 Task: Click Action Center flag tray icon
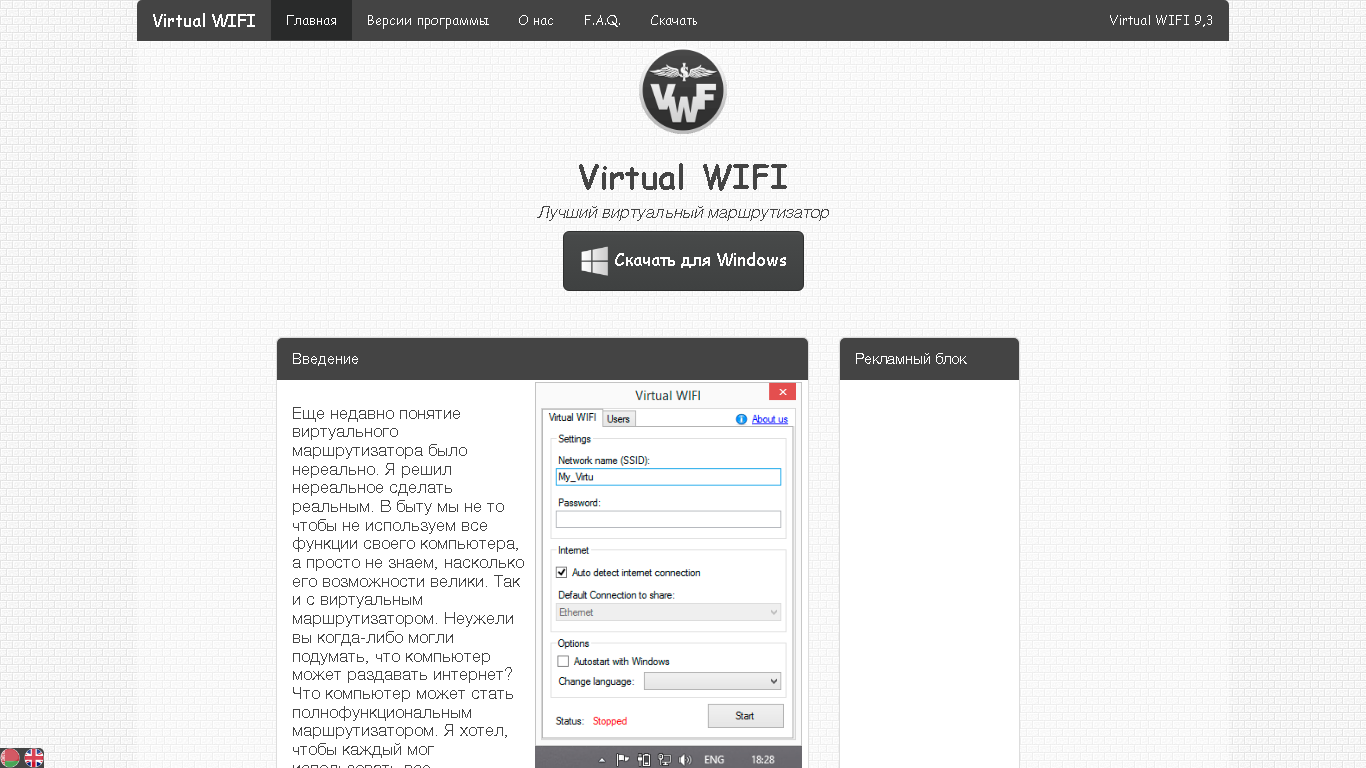click(622, 759)
